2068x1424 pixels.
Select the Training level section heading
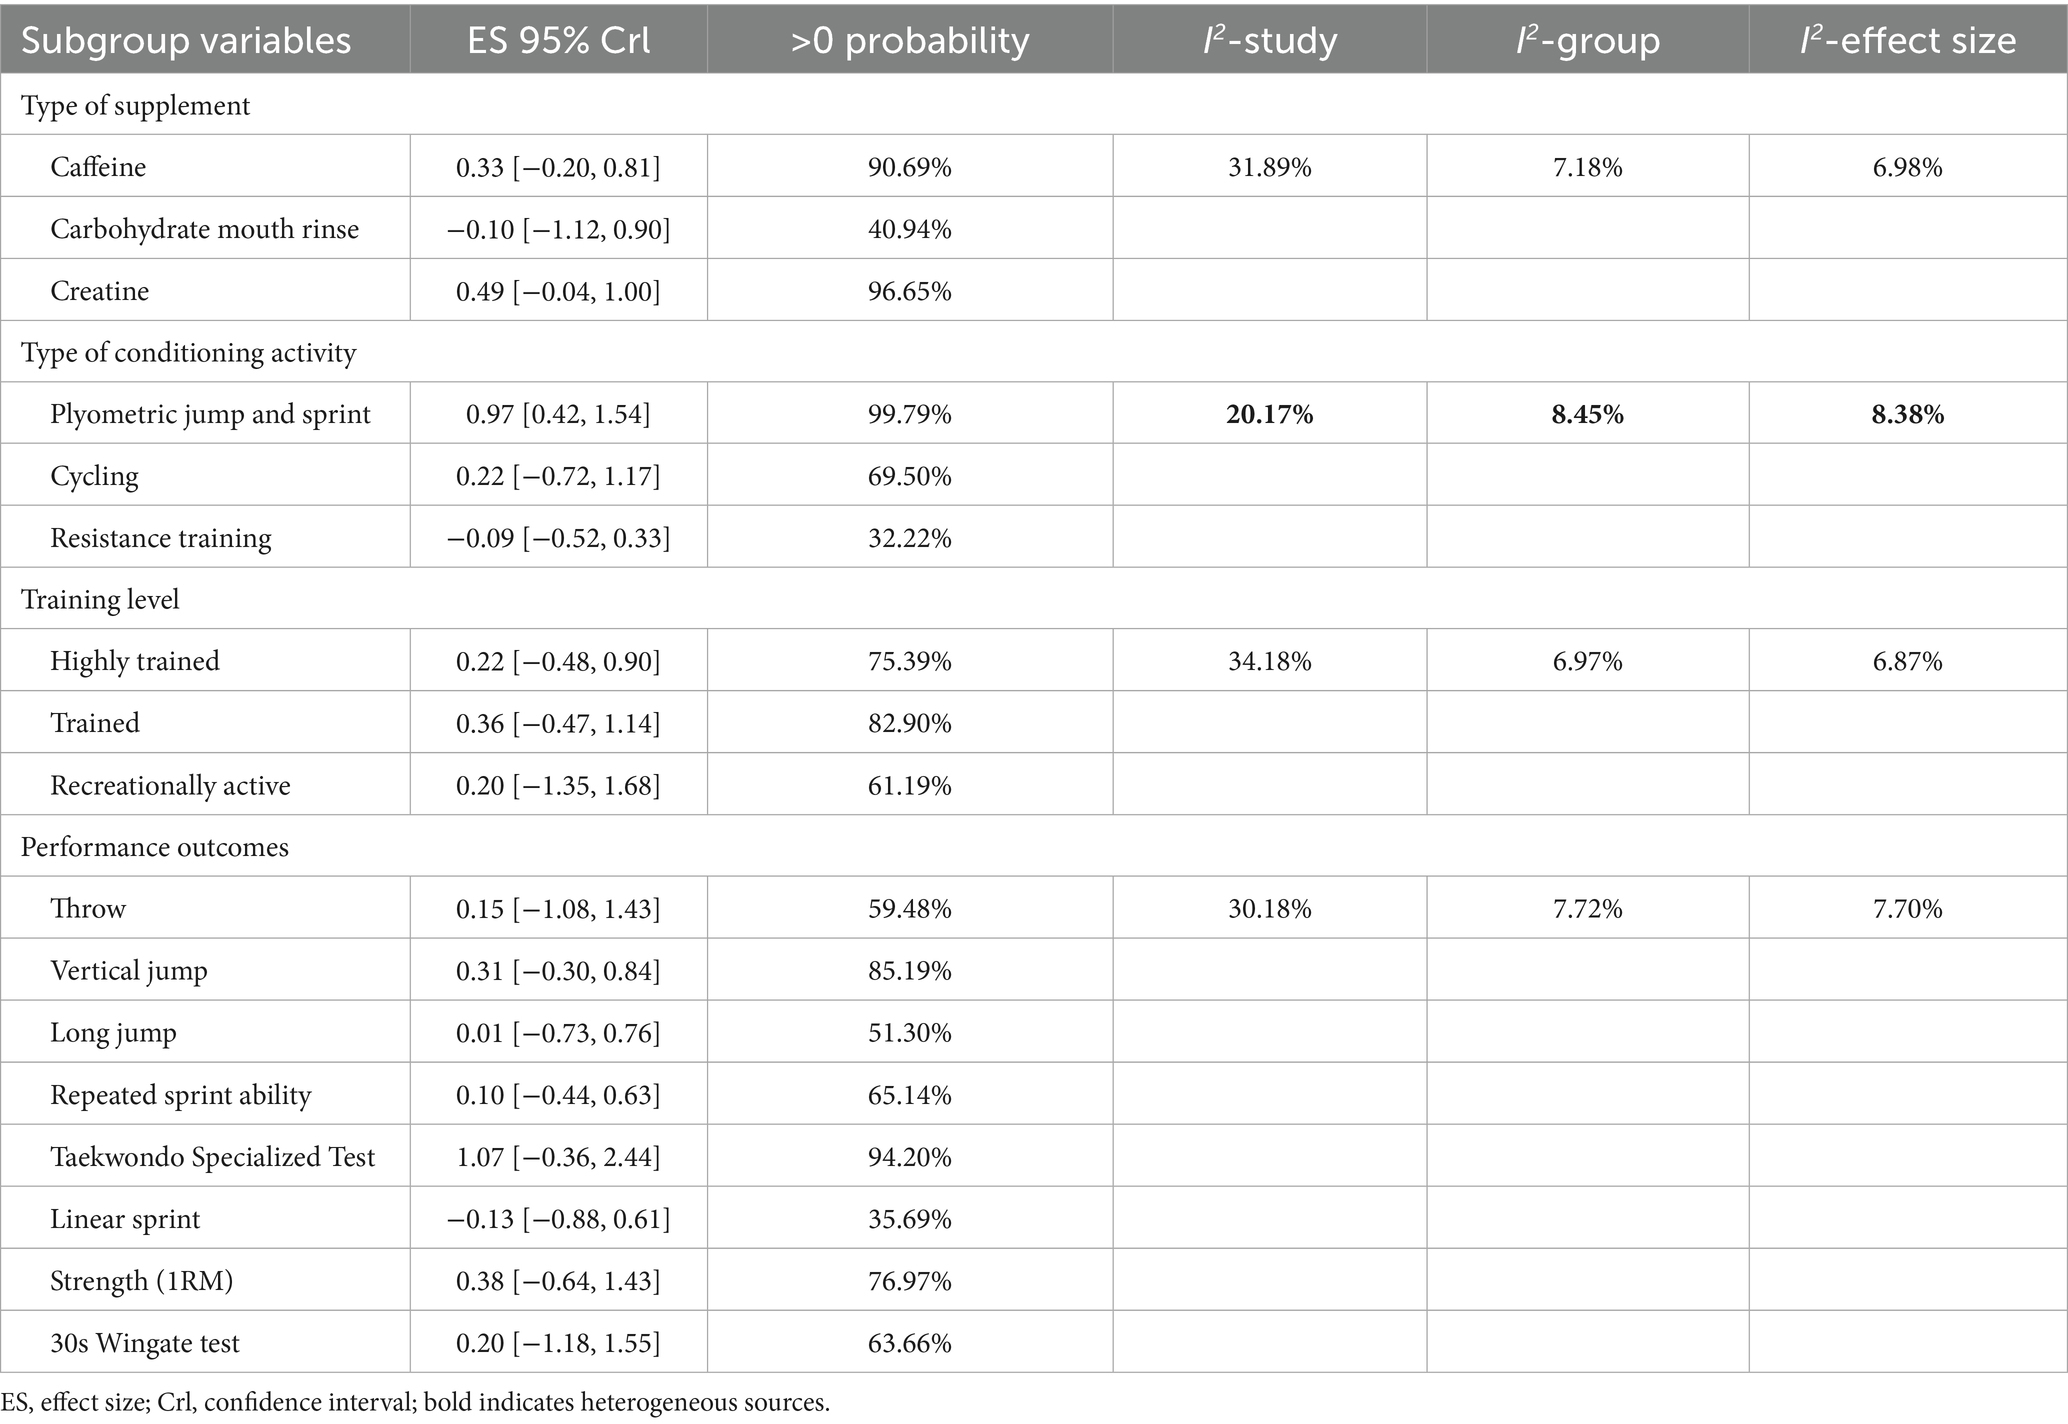pos(100,600)
